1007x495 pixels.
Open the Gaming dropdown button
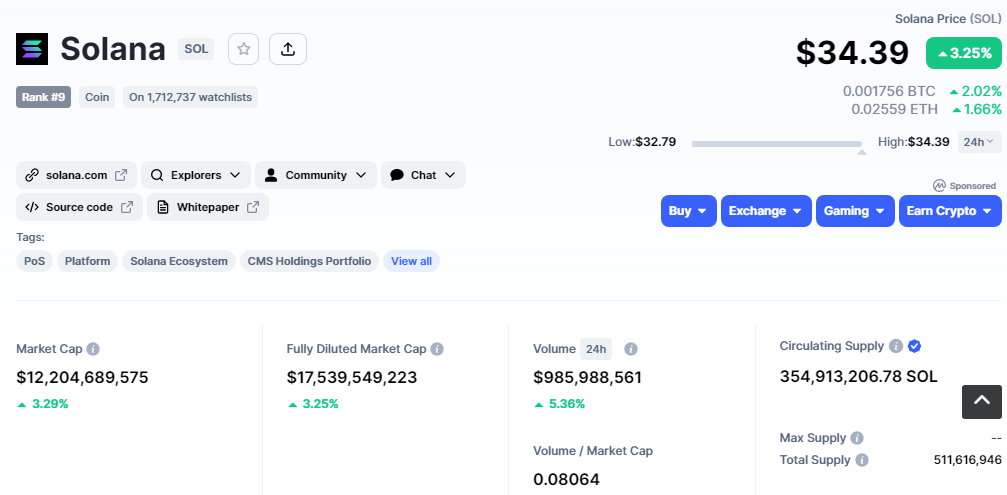855,211
